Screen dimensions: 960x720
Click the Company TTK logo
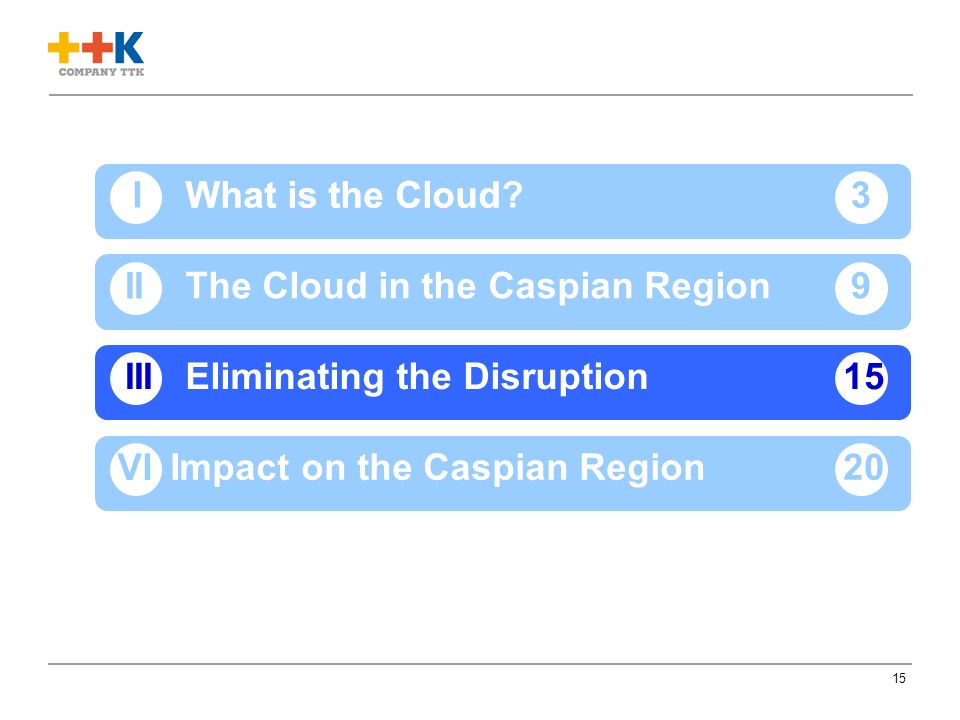[x=96, y=54]
